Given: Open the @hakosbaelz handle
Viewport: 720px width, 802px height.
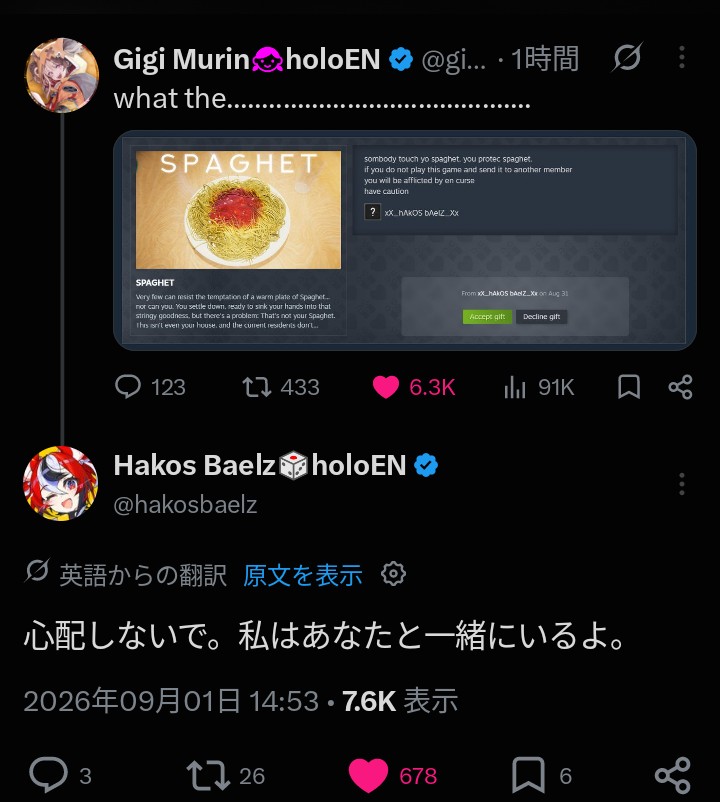Looking at the screenshot, I should pos(185,505).
